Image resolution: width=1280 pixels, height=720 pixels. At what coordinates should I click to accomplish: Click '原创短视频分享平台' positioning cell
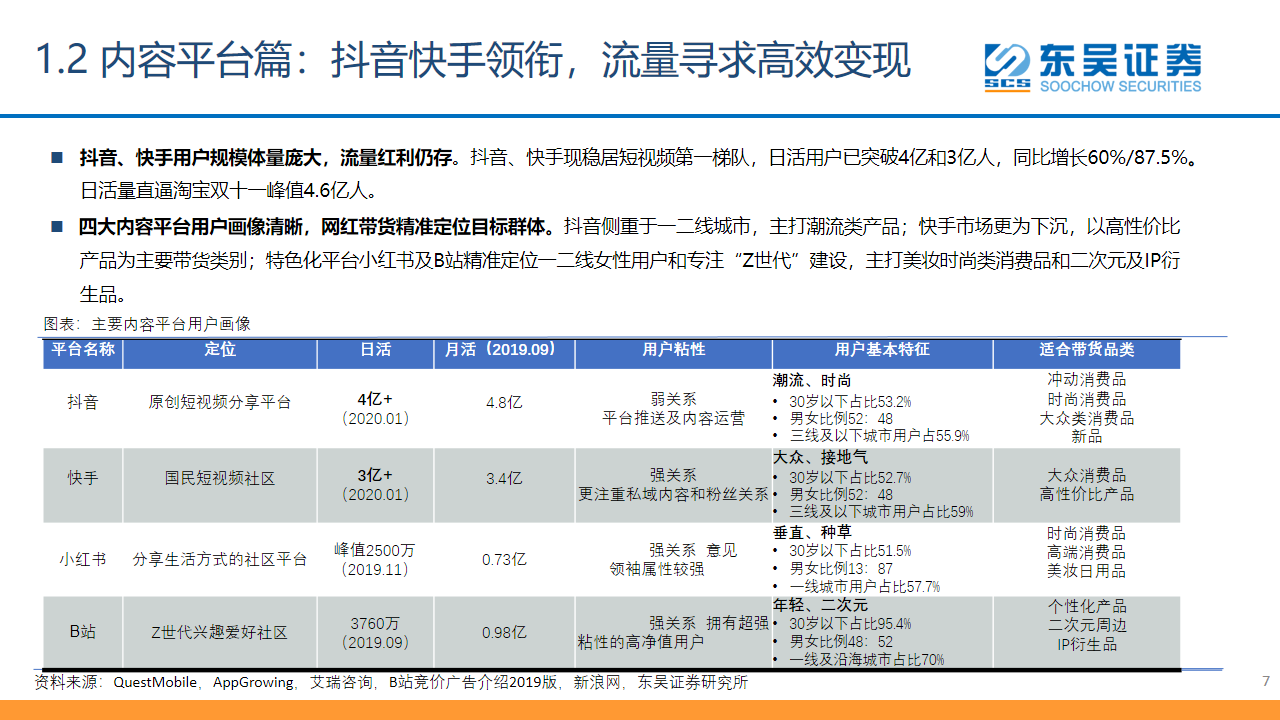[x=220, y=402]
